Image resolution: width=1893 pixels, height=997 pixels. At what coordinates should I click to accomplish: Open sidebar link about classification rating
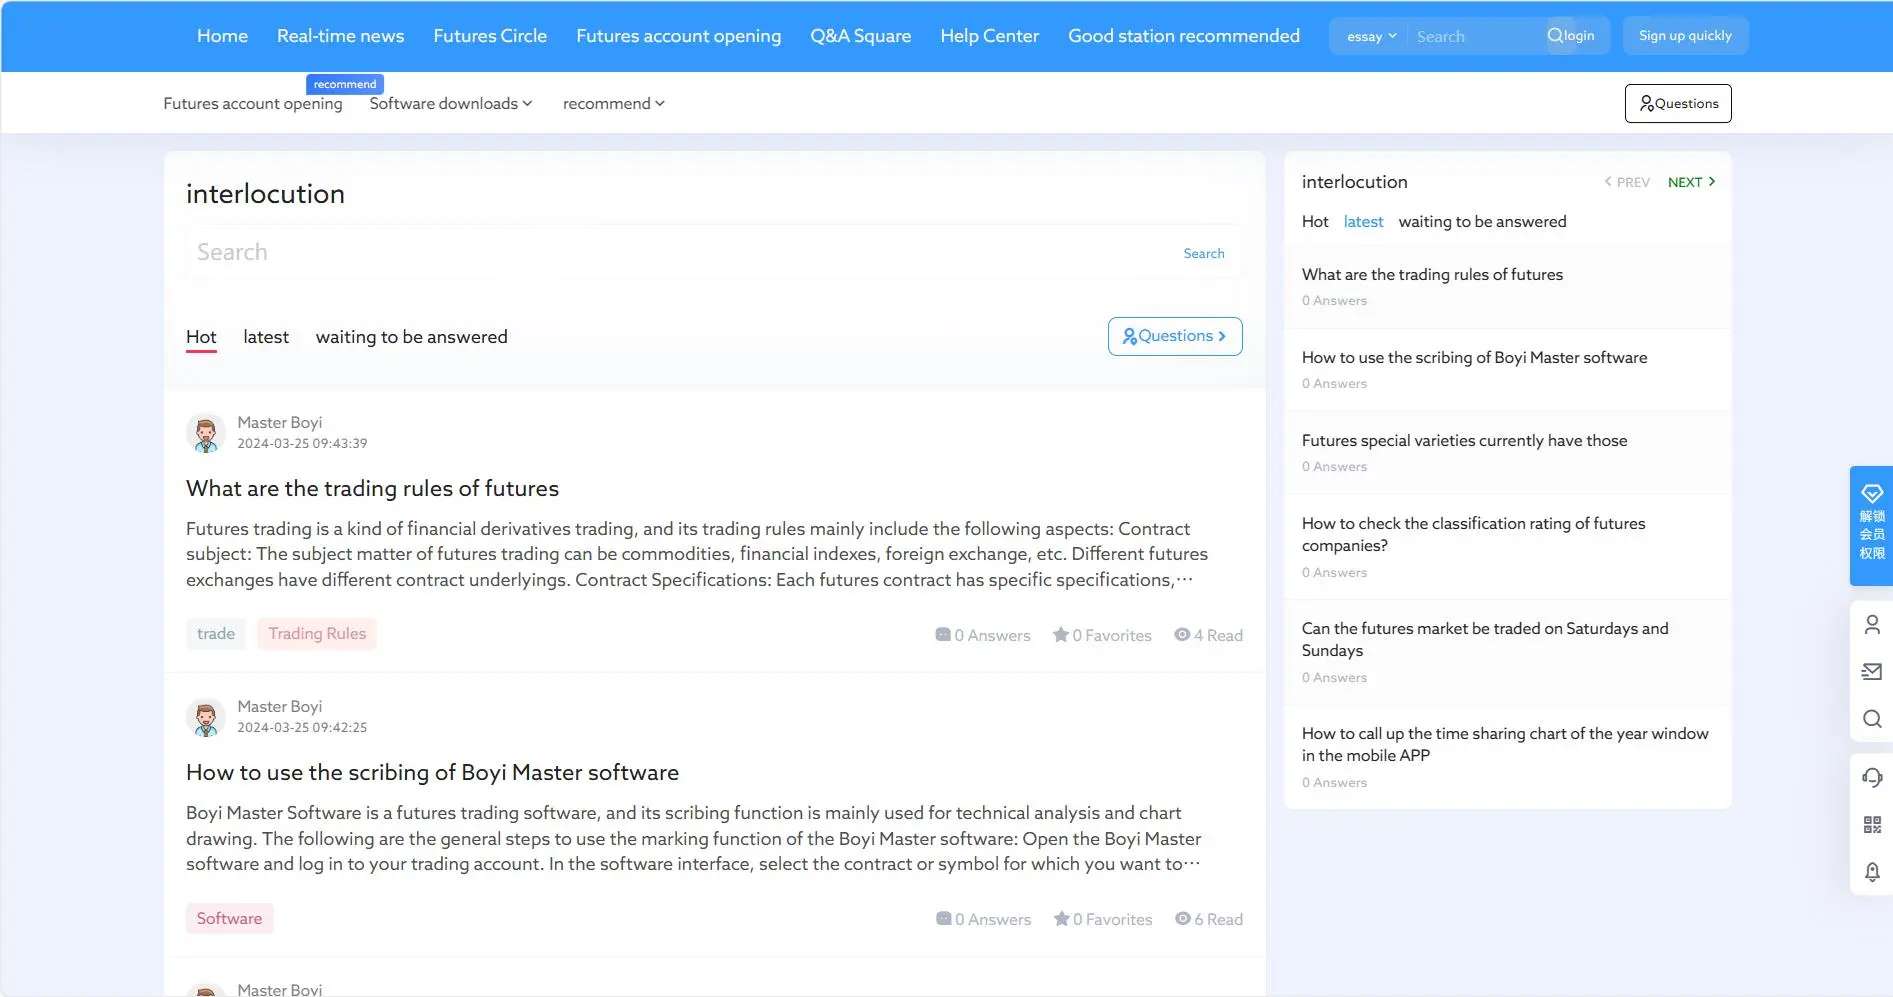1473,534
